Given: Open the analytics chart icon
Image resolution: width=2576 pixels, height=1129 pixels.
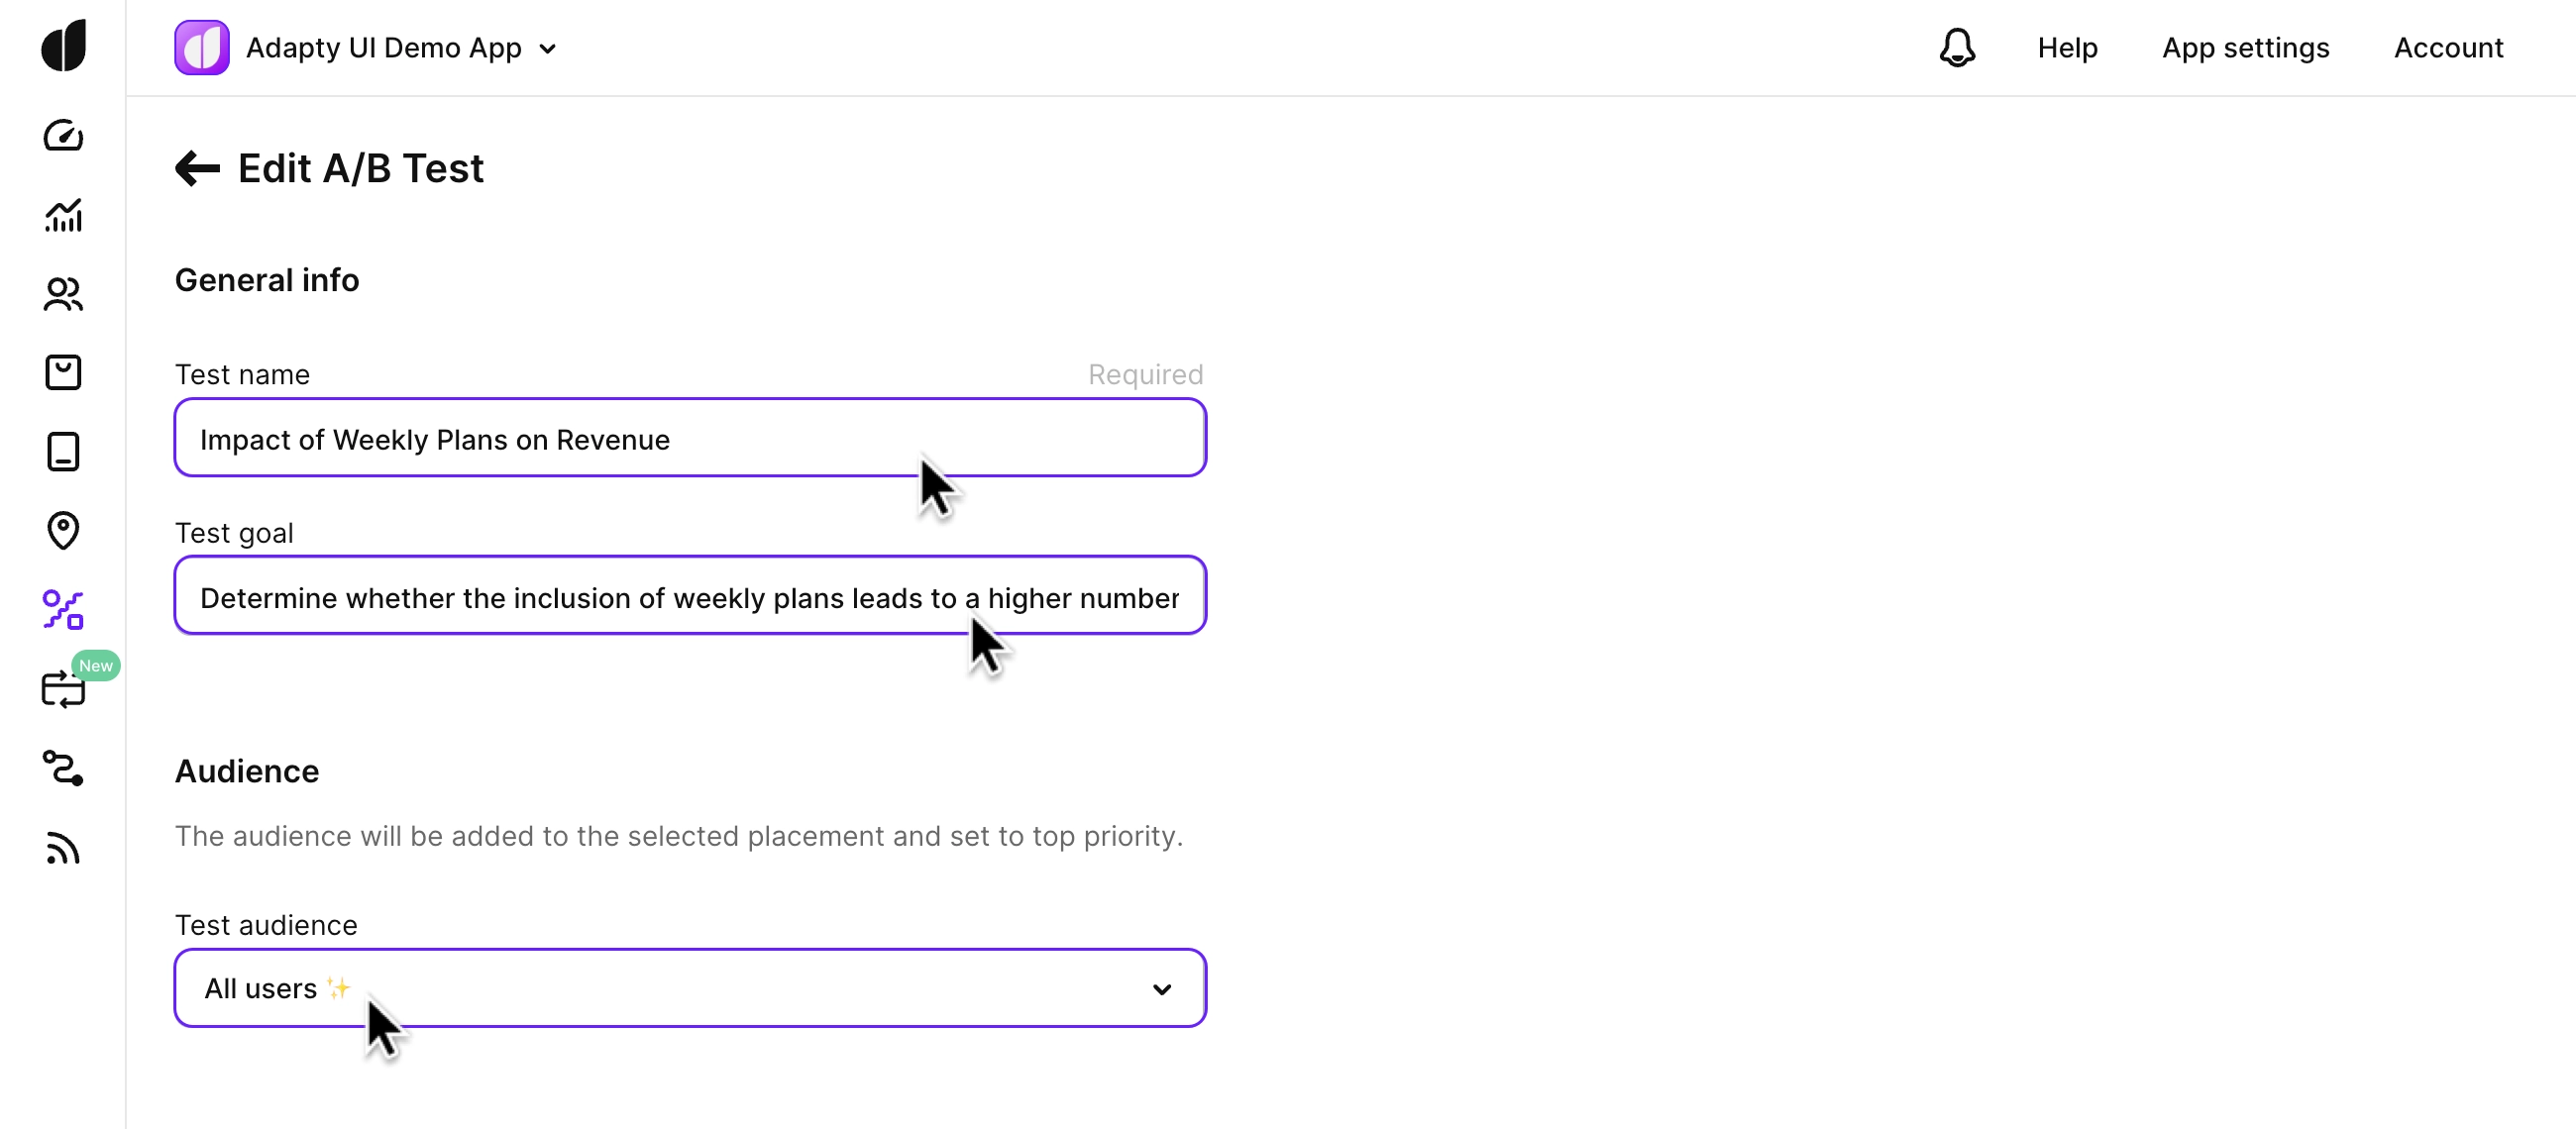Looking at the screenshot, I should coord(63,215).
